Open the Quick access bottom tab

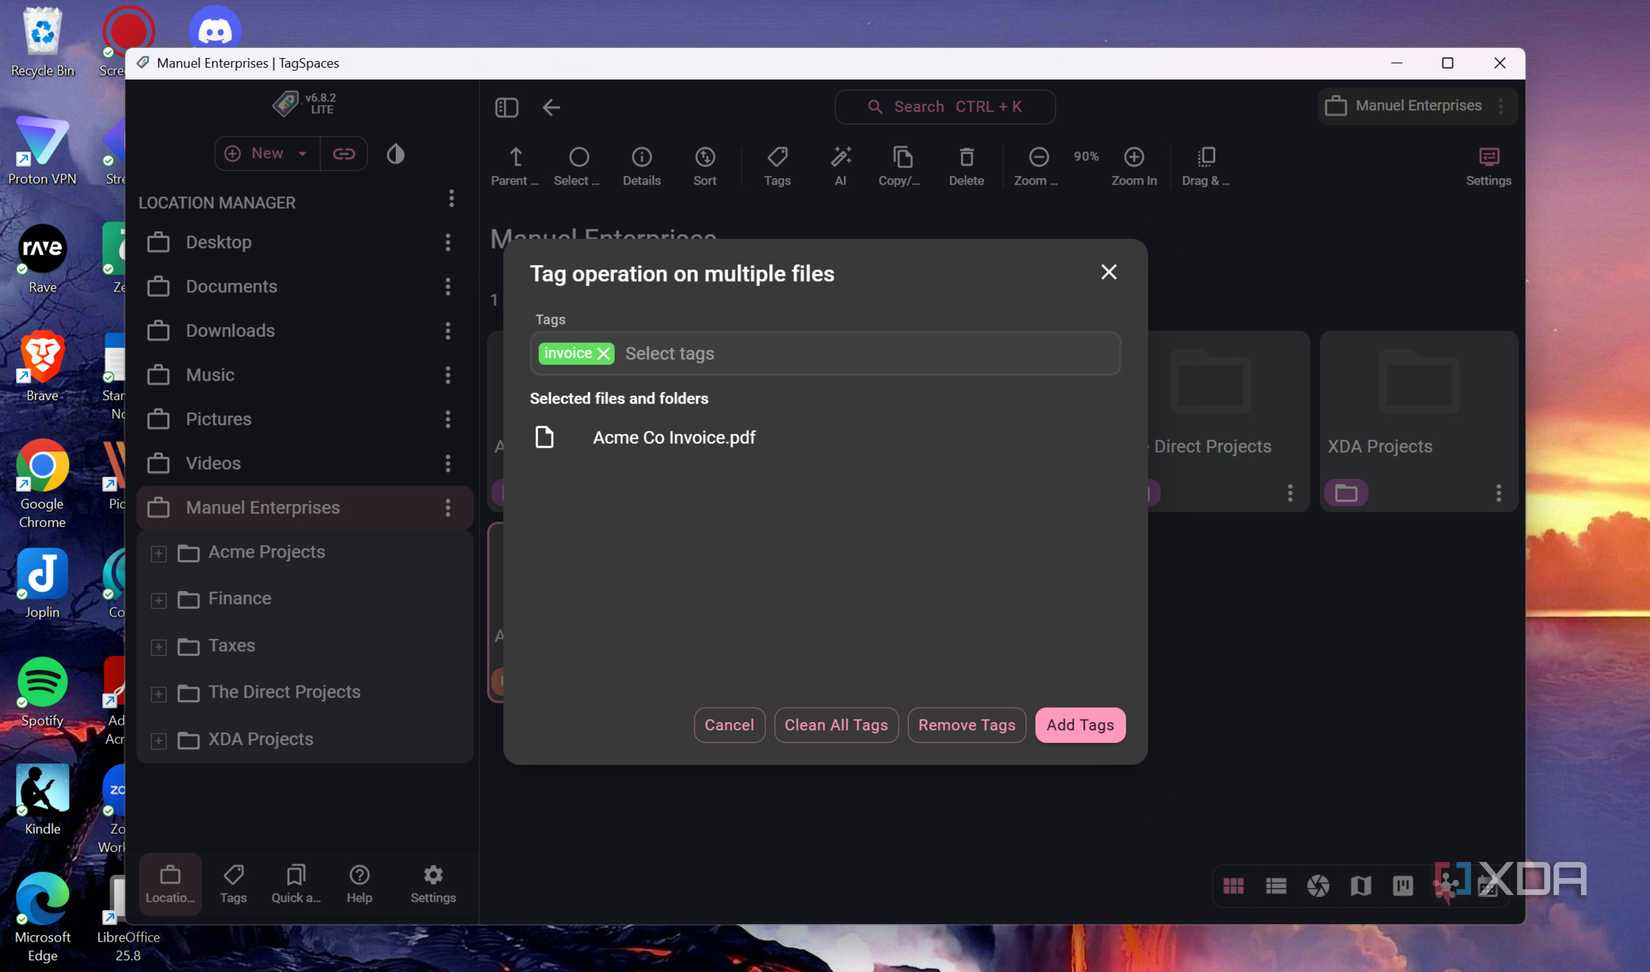pos(296,884)
